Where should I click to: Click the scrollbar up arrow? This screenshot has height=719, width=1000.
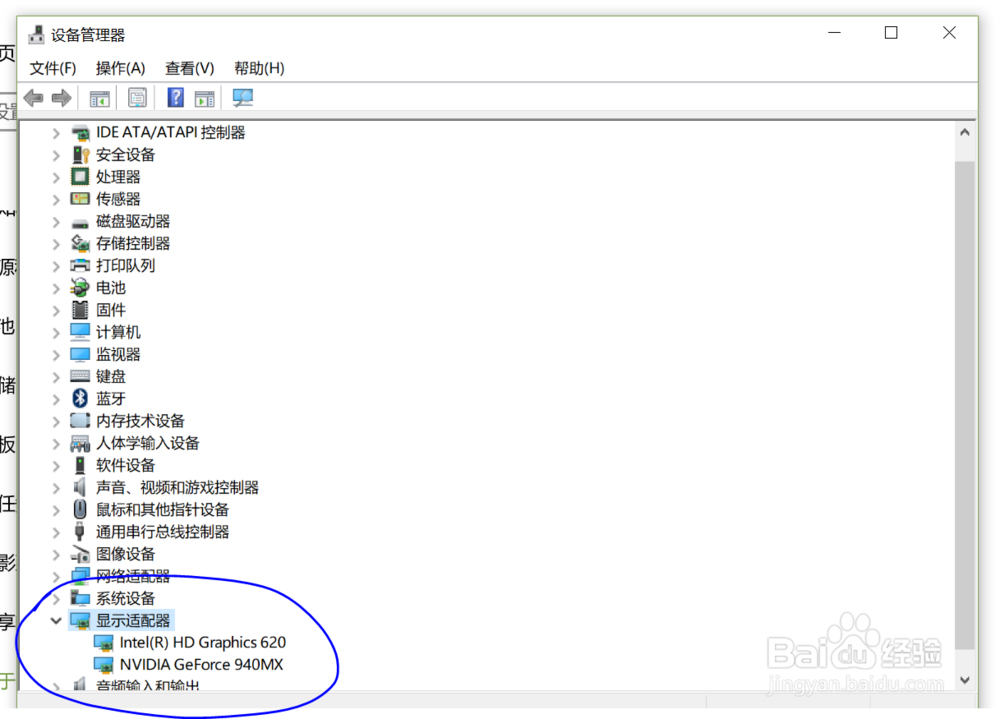[965, 130]
